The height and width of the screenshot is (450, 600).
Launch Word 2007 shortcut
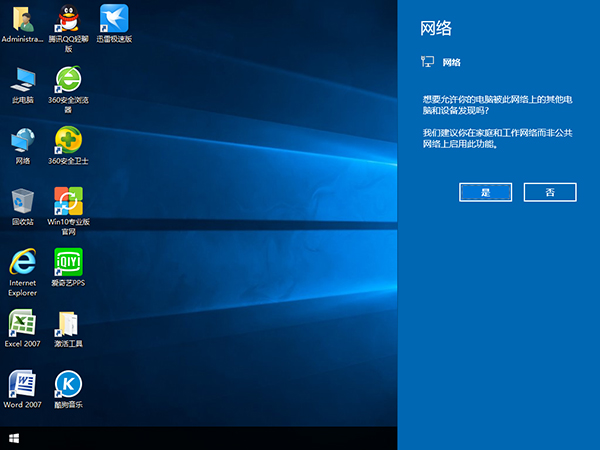22,384
